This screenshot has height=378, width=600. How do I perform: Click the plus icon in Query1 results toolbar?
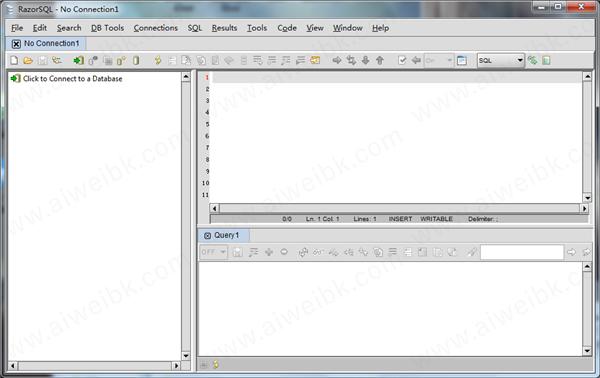click(269, 252)
